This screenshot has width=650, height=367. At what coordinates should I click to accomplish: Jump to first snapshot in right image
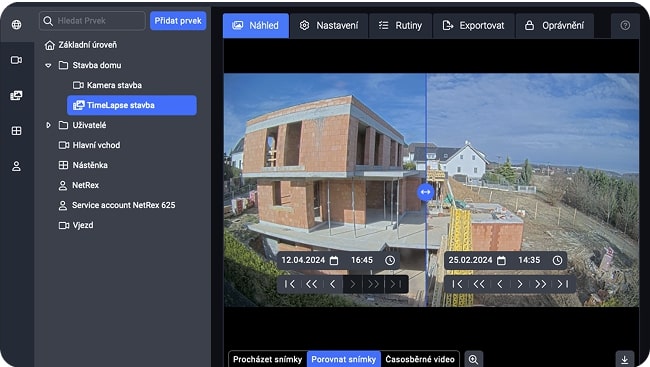click(457, 284)
